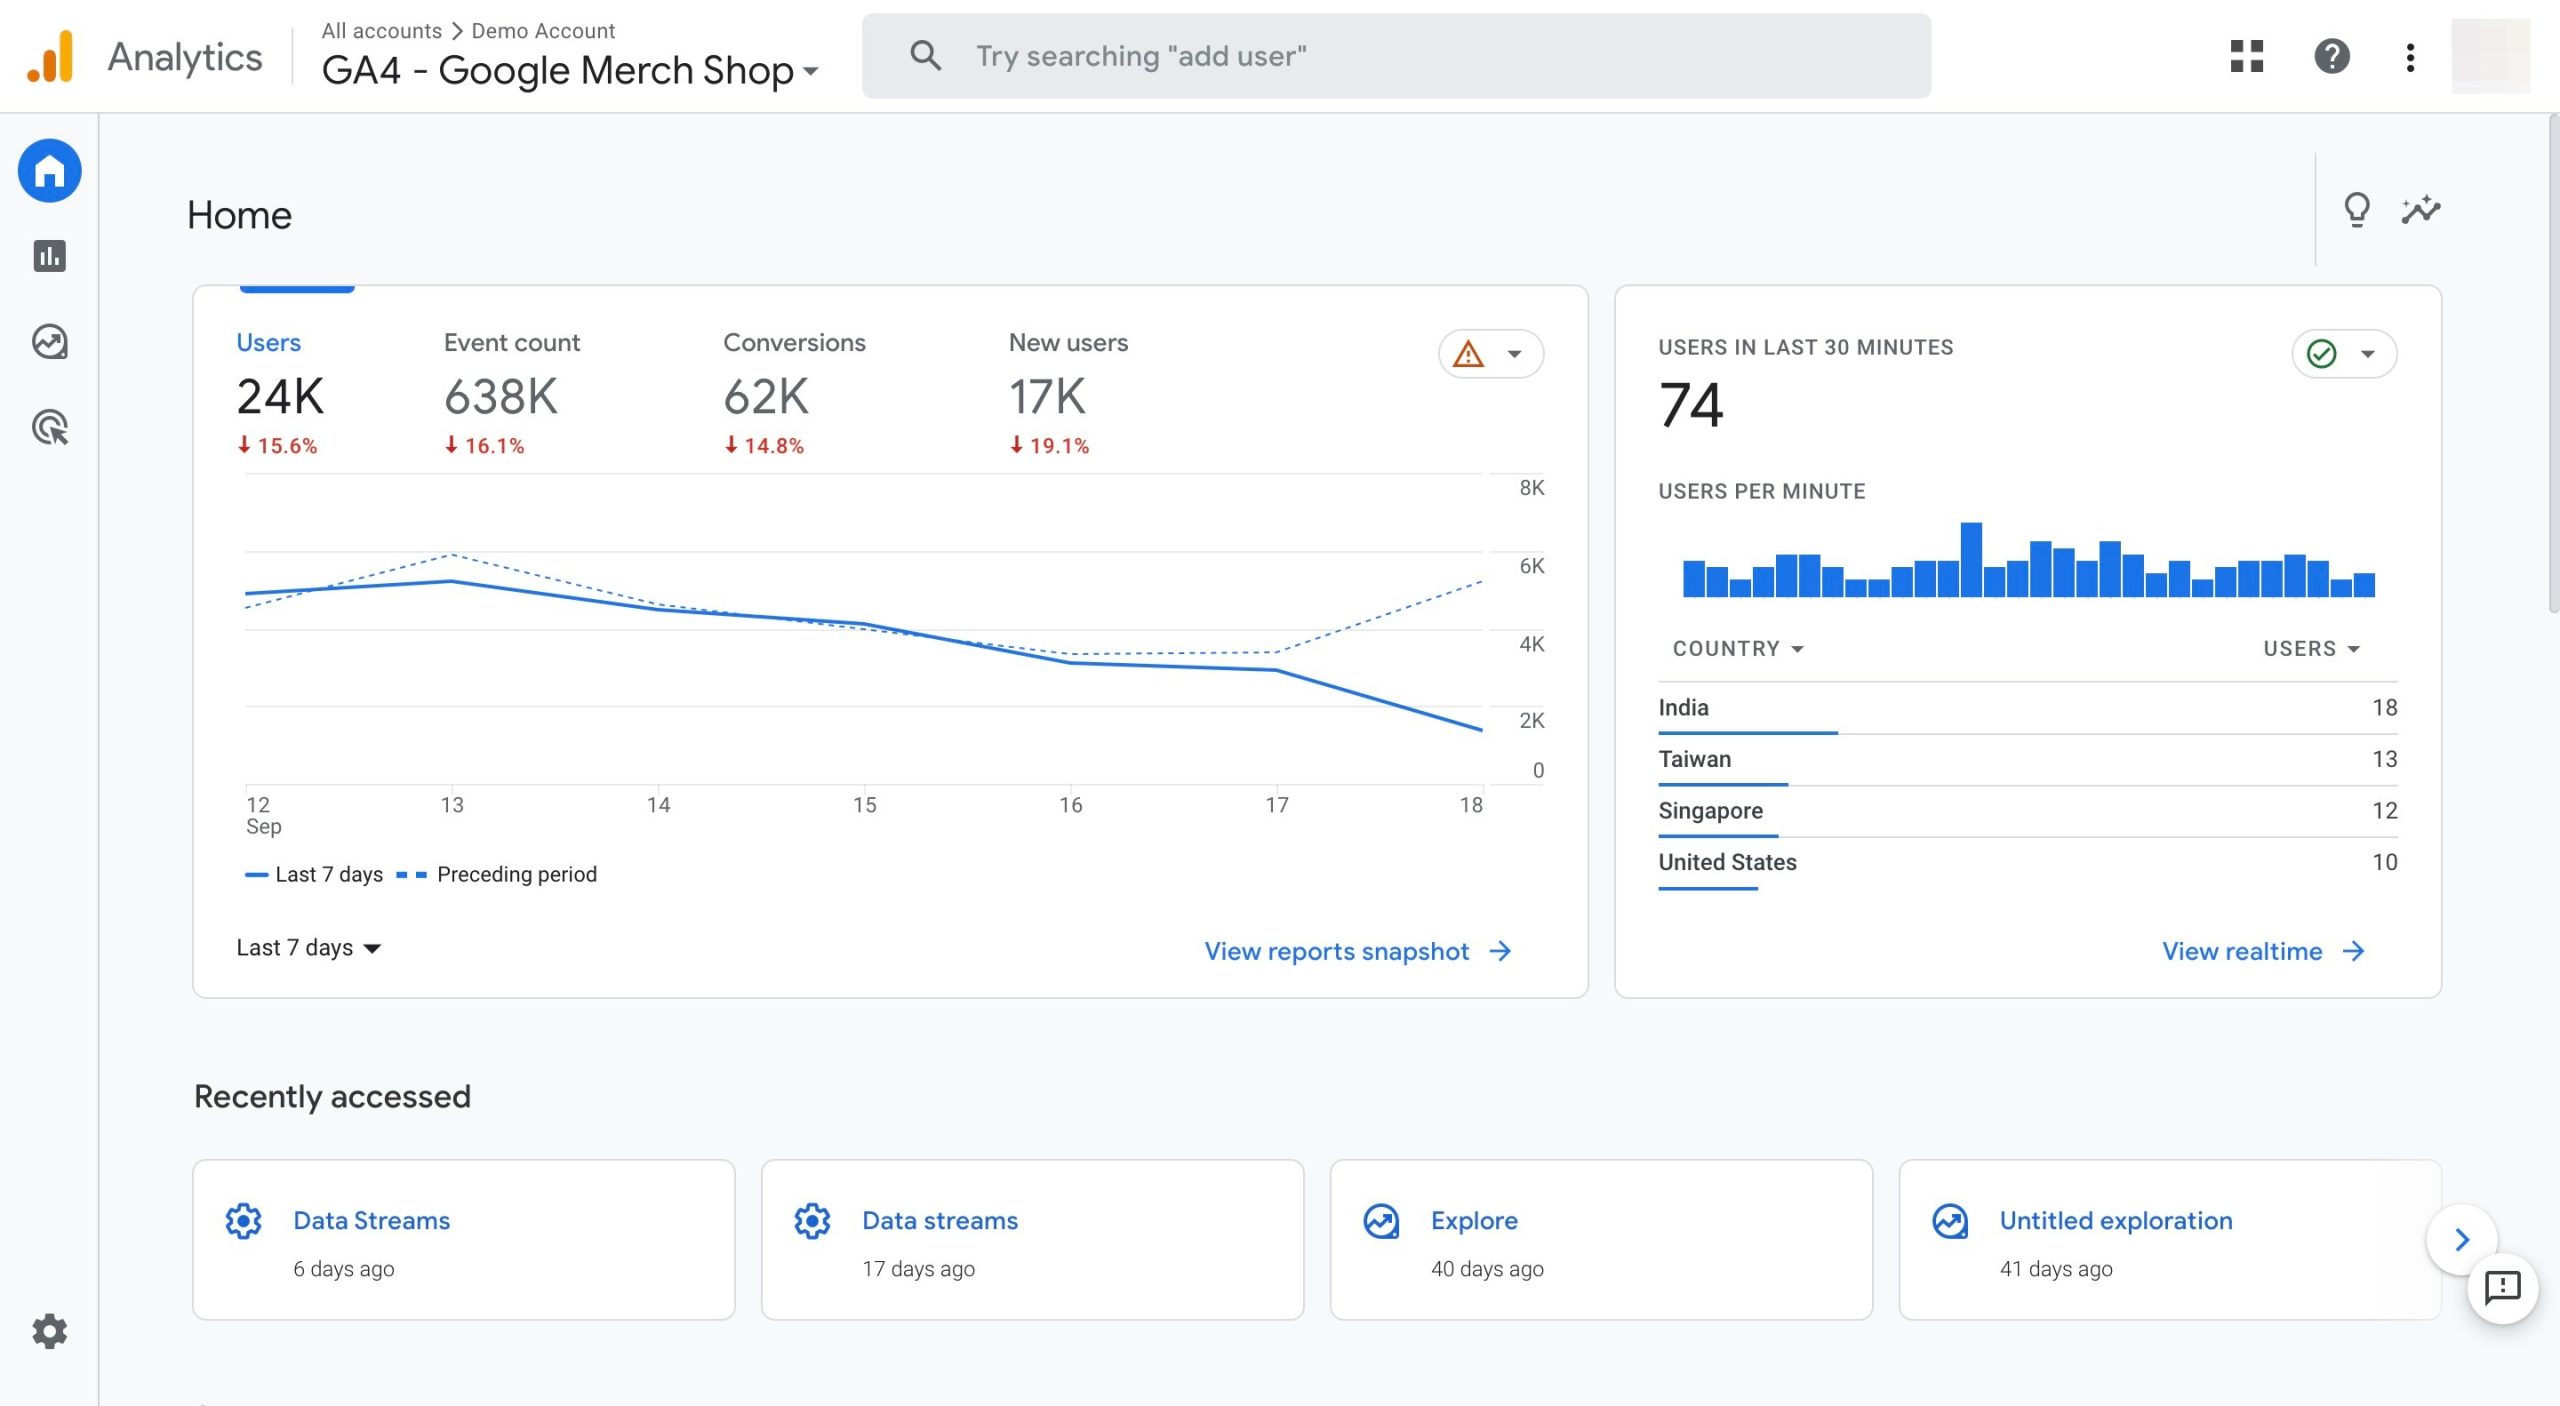Click the Data streams gear icon, 17 days ago
2560x1406 pixels.
(812, 1221)
